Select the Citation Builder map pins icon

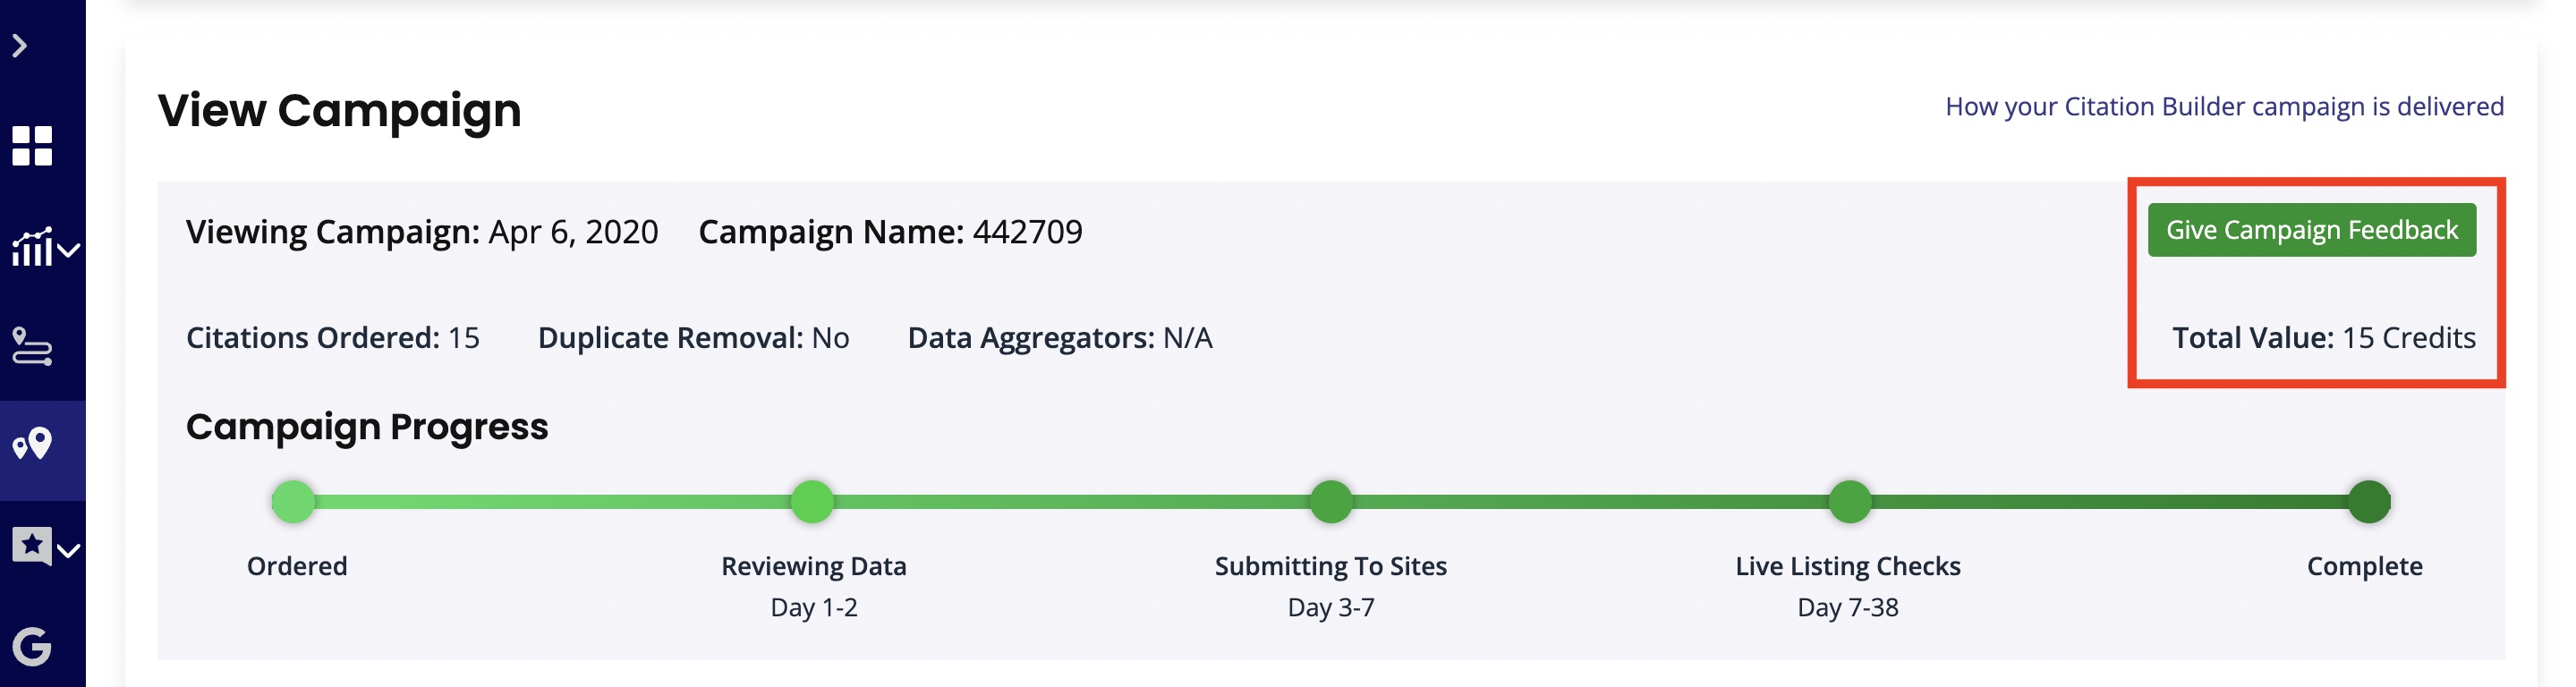(32, 444)
